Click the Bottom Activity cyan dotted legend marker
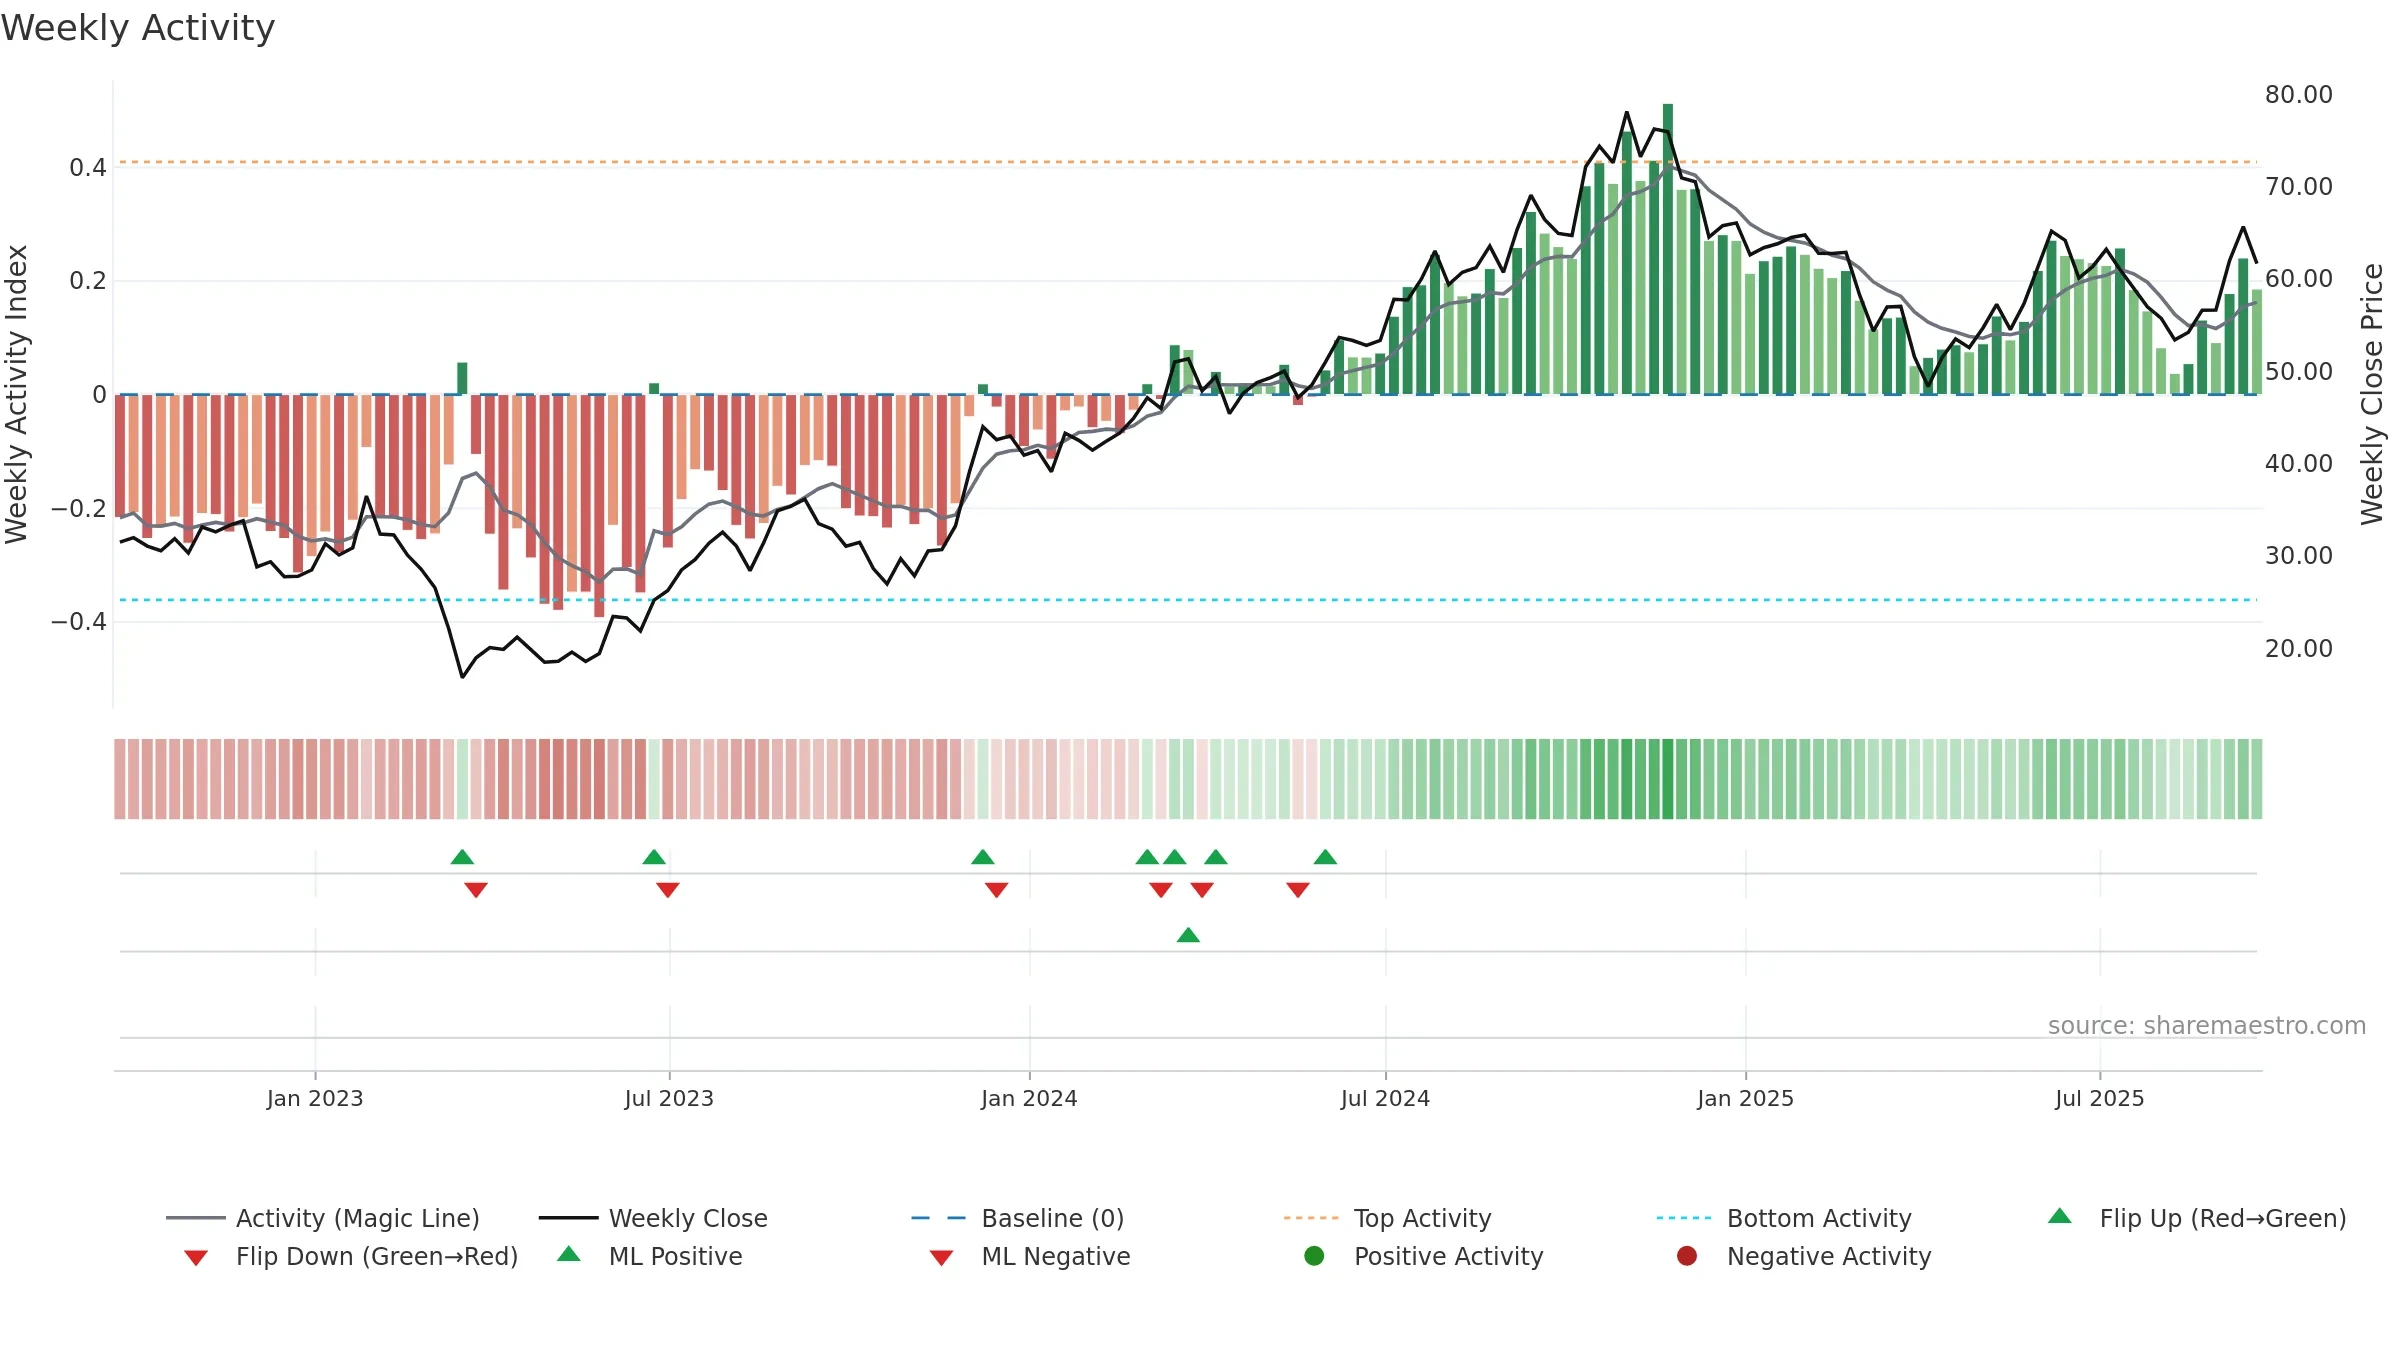This screenshot has height=1350, width=2400. (x=1684, y=1218)
